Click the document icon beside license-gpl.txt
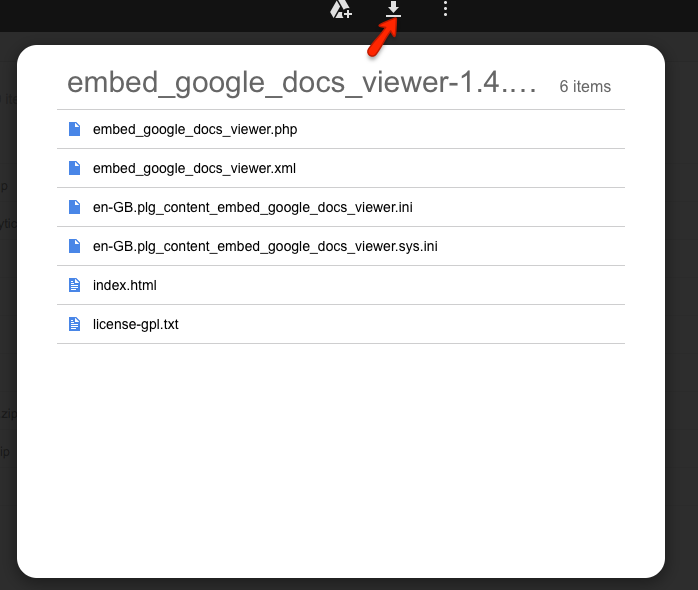 click(x=74, y=324)
